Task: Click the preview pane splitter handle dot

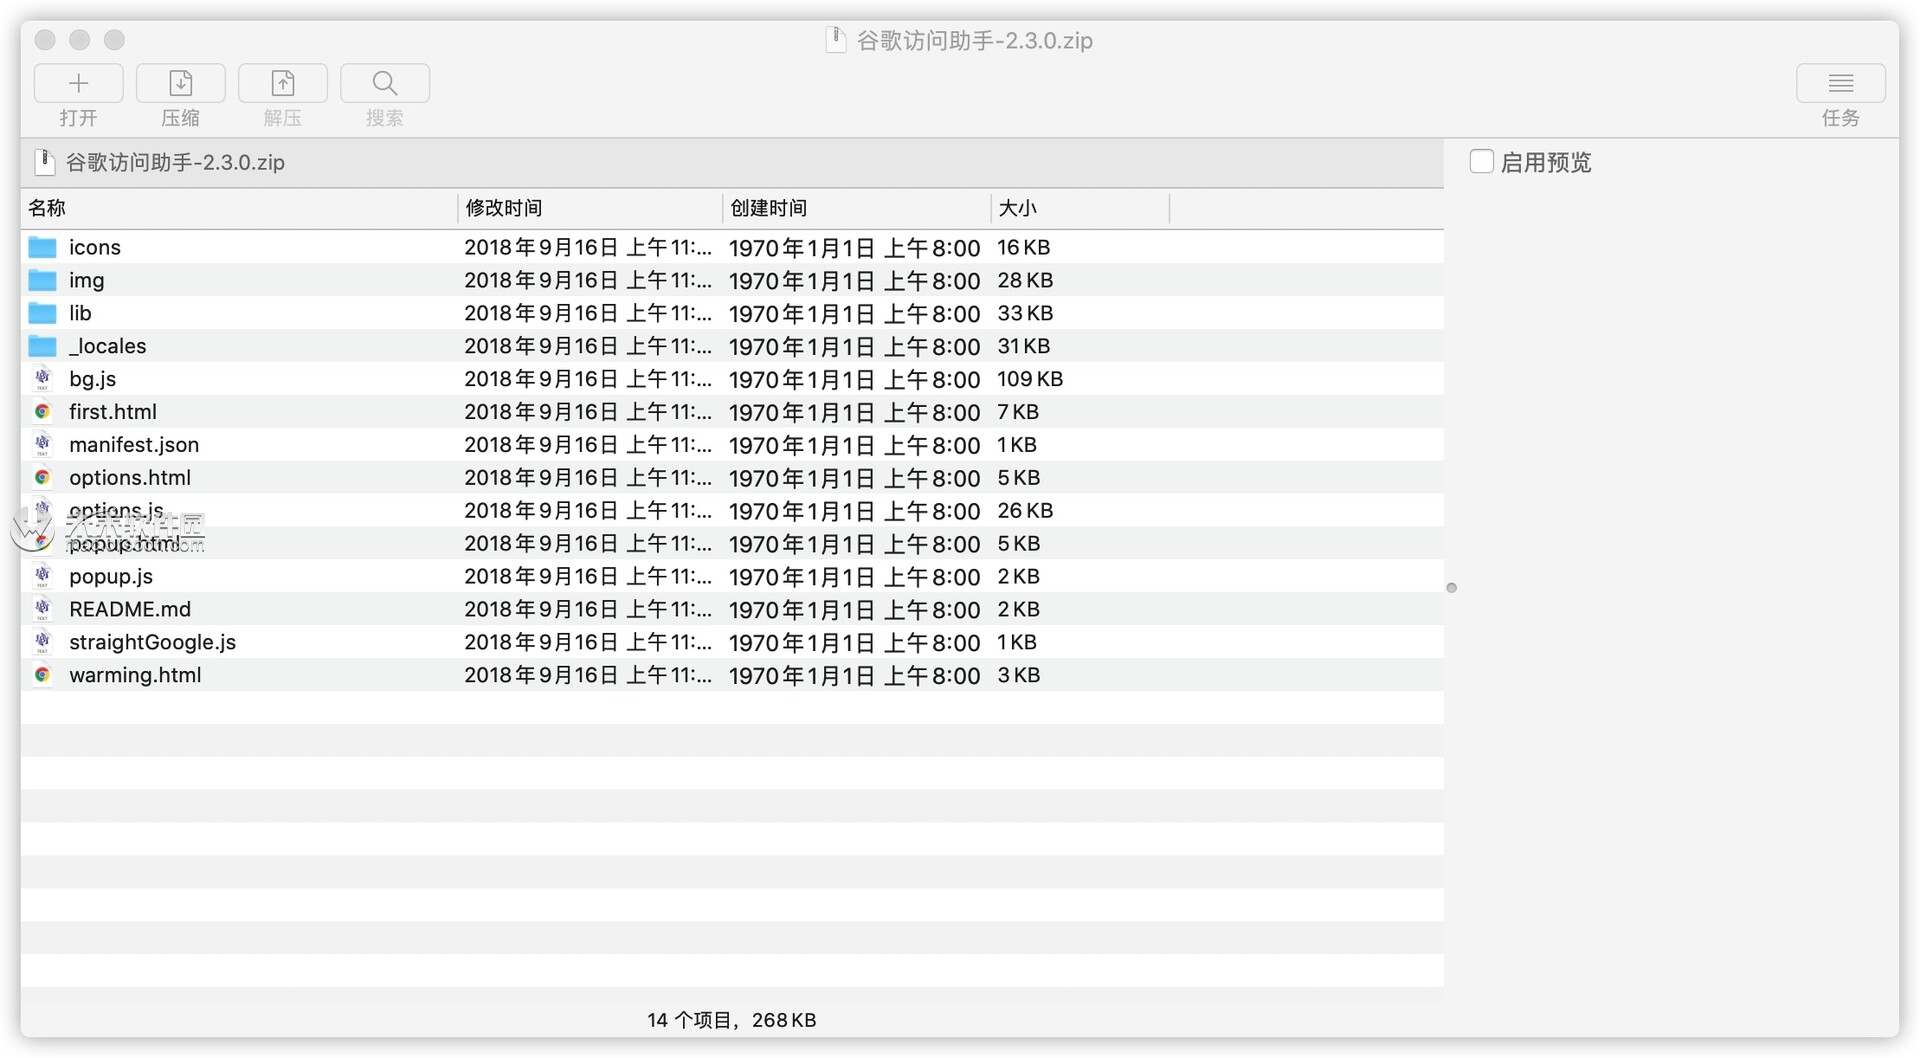Action: [1452, 588]
